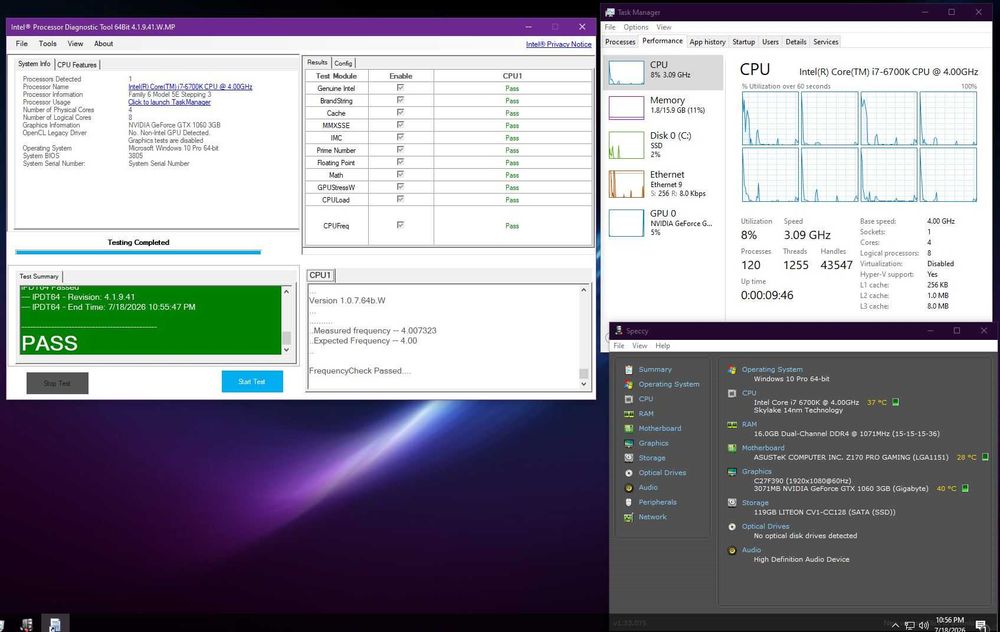The height and width of the screenshot is (632, 1000).
Task: Click the Audio icon in Speccy sidebar
Action: coord(629,487)
